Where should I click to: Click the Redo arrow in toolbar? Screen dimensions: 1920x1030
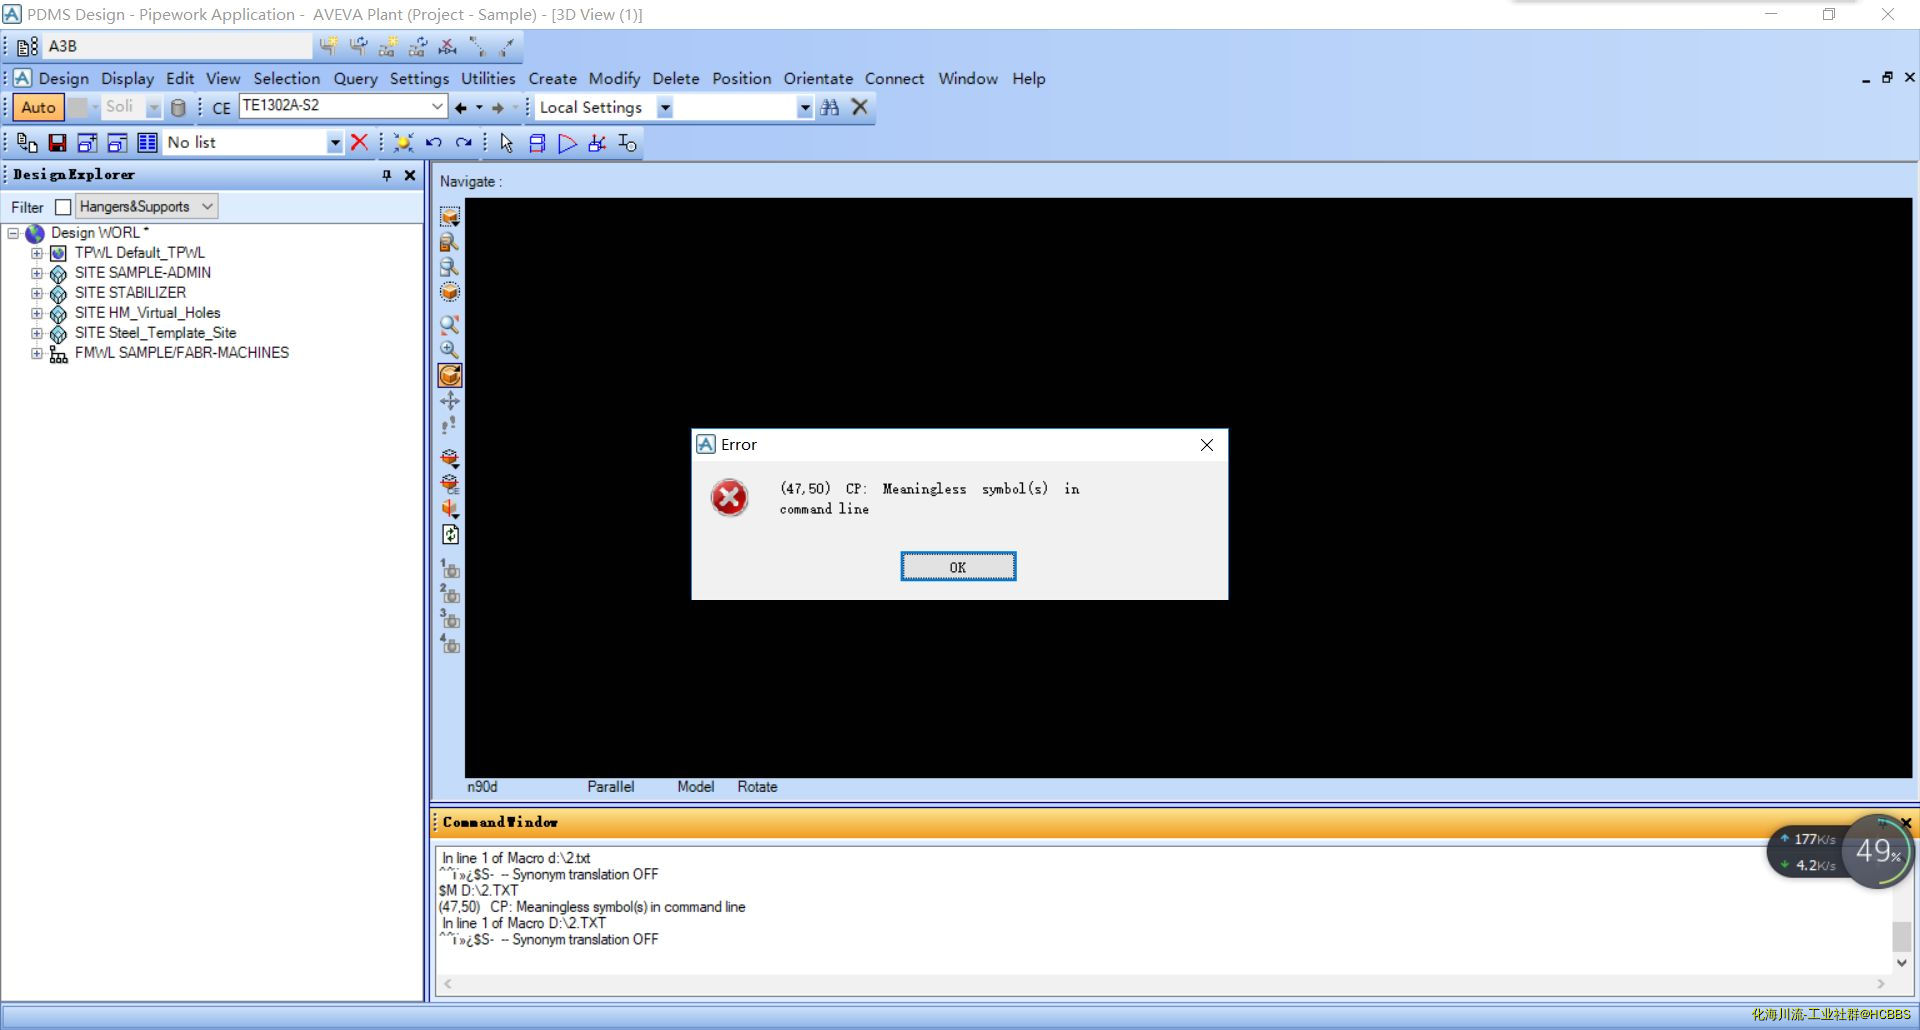pyautogui.click(x=464, y=143)
